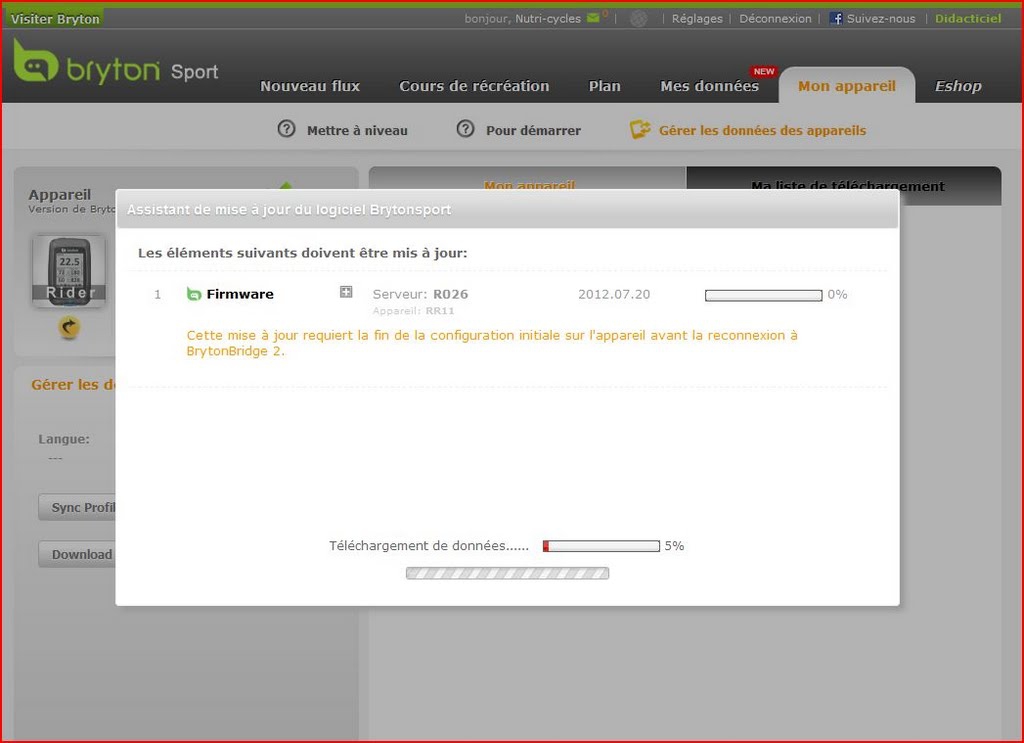1024x743 pixels.
Task: Click the Visiter Bryton link
Action: pyautogui.click(x=55, y=19)
